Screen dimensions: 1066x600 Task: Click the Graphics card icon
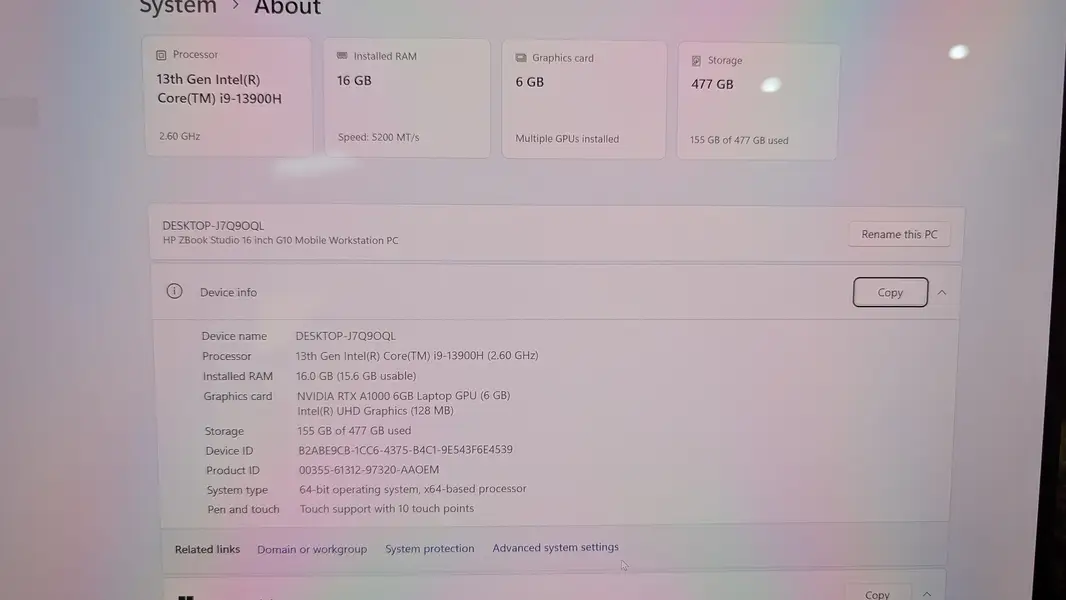click(x=521, y=58)
